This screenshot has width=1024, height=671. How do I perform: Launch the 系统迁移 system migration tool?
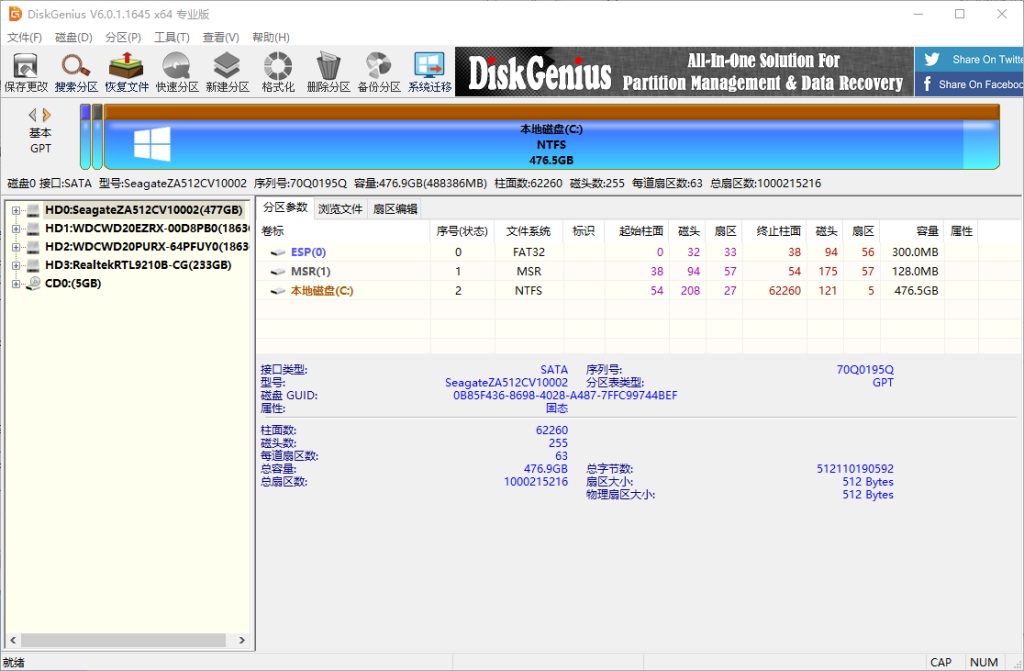(430, 72)
